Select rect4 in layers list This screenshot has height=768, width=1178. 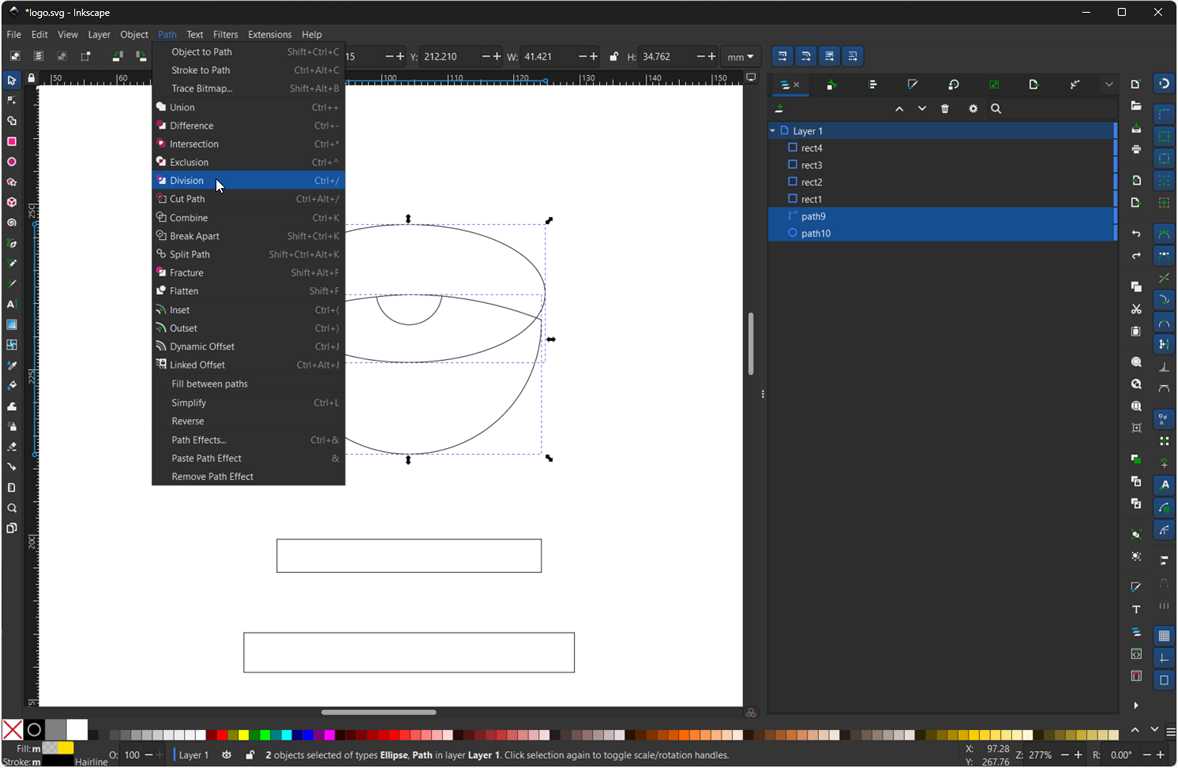(x=942, y=148)
